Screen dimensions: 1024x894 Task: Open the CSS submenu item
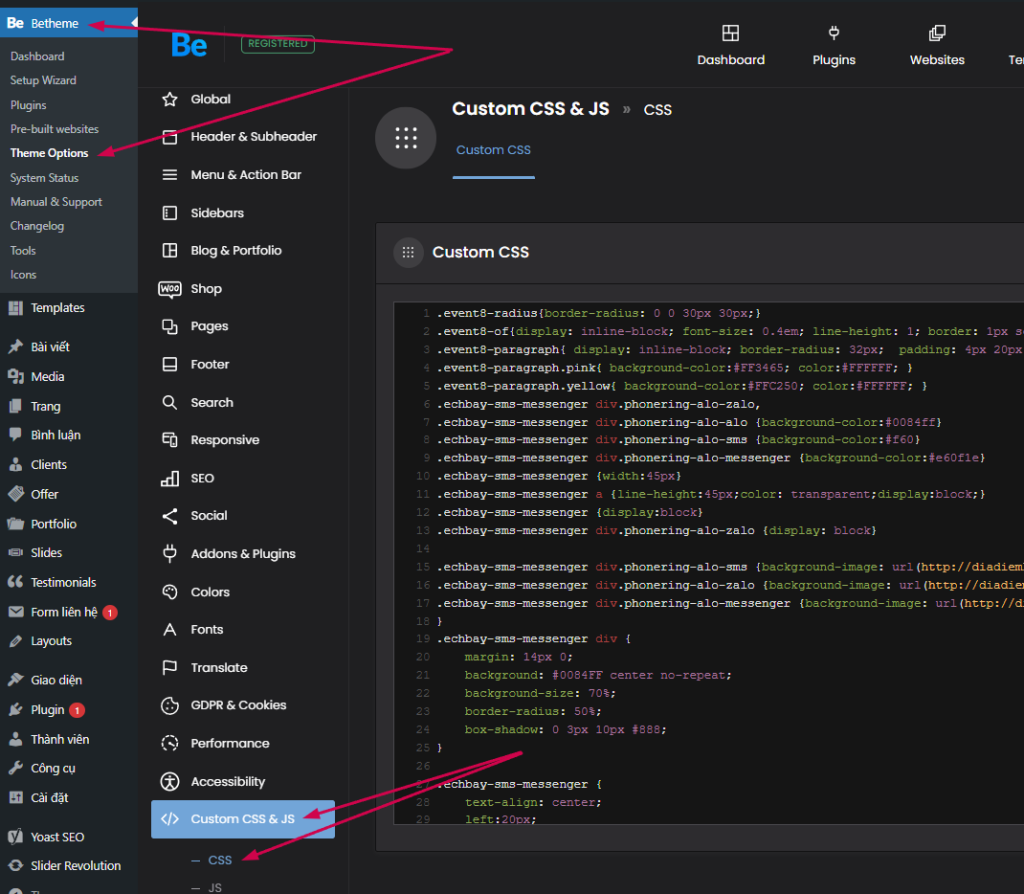pyautogui.click(x=219, y=860)
